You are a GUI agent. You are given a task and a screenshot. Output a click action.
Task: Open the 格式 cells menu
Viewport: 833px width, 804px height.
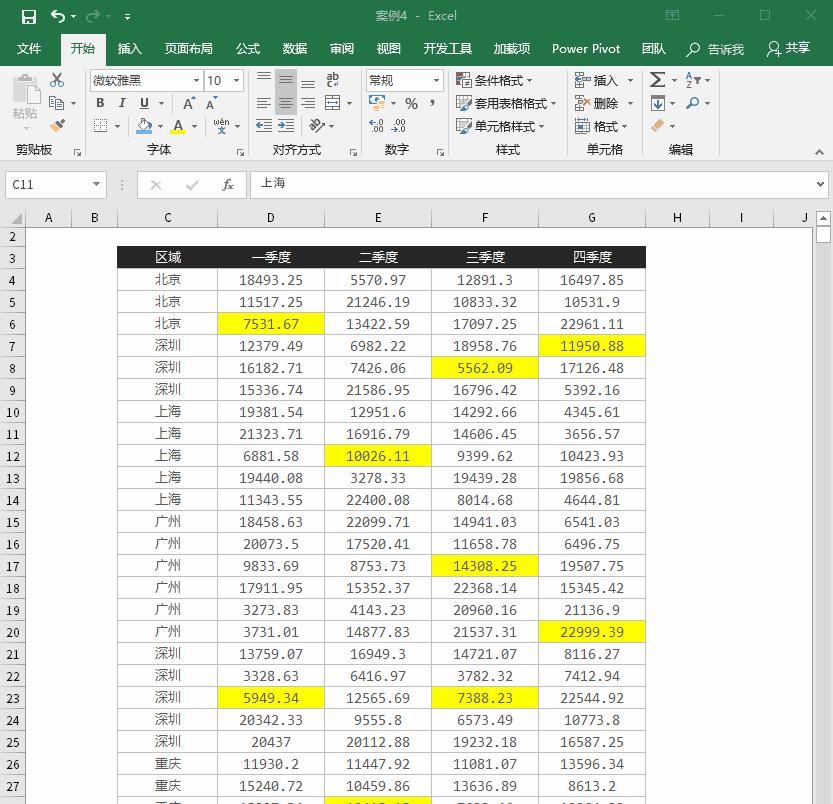[x=601, y=126]
